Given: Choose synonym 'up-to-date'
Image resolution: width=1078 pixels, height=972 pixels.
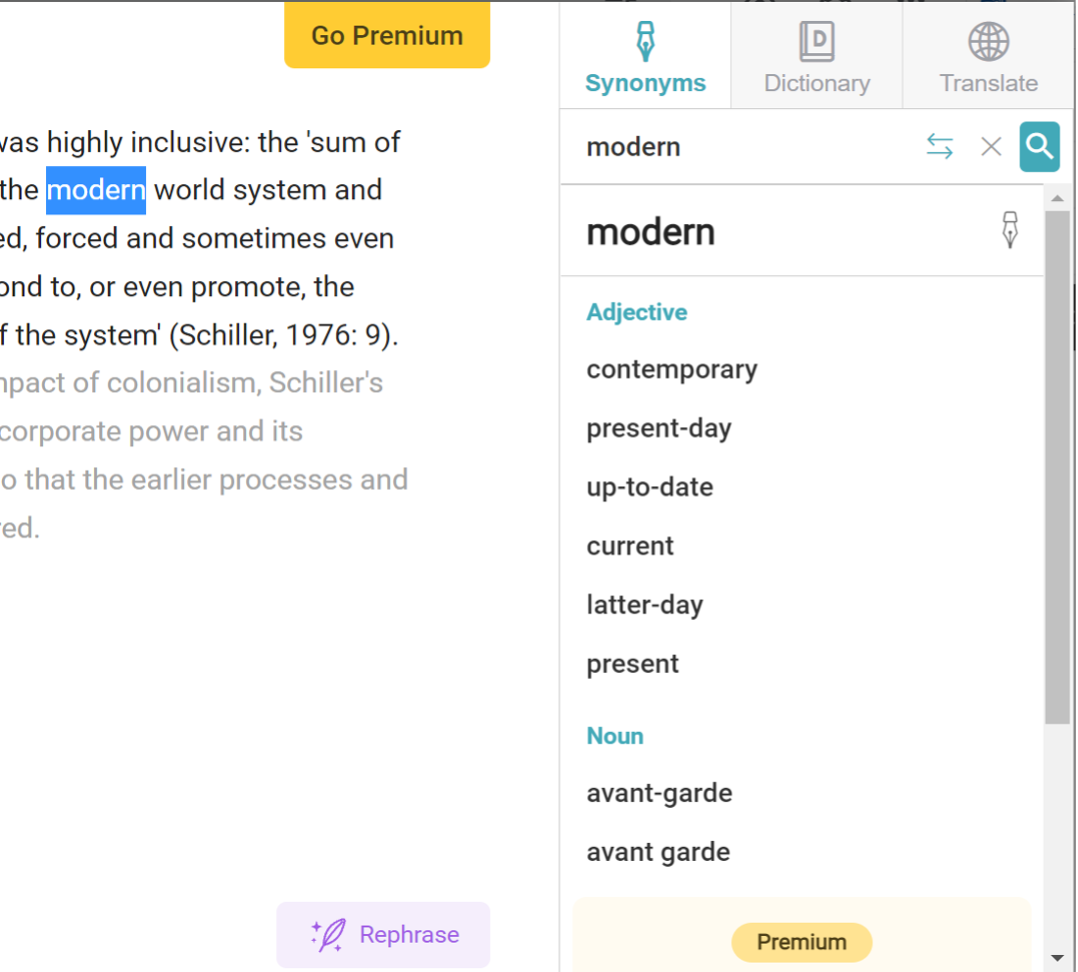Looking at the screenshot, I should coord(650,487).
